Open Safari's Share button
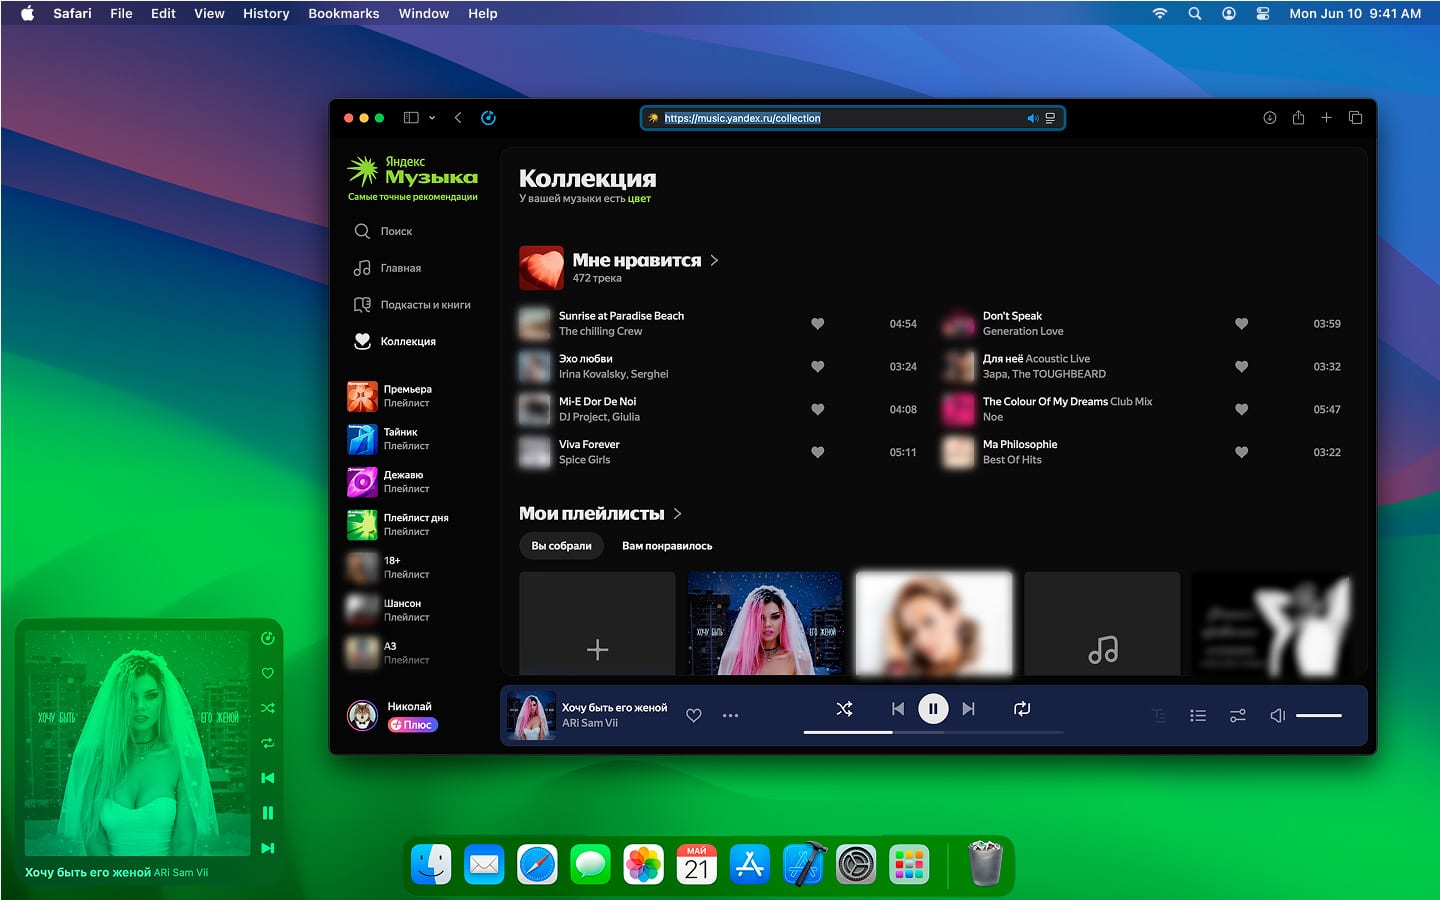Screen dimensions: 1440x900 click(1298, 118)
